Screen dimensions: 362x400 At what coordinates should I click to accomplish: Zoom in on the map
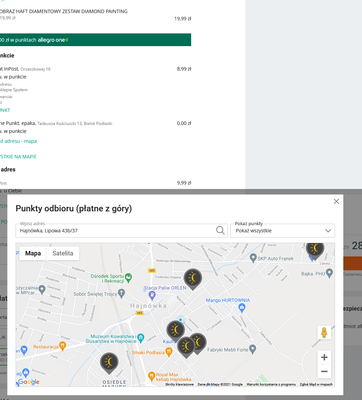pos(324,357)
